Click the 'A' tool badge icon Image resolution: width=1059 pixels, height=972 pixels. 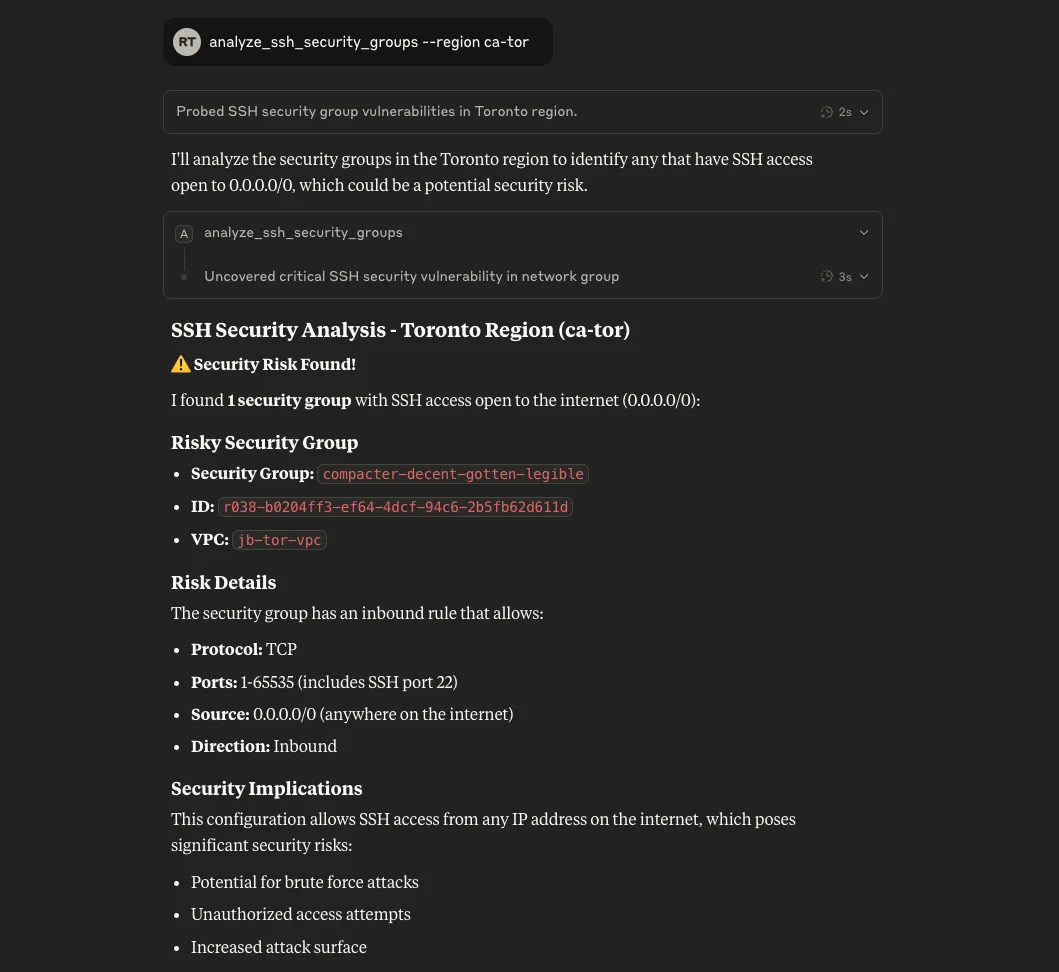point(184,234)
